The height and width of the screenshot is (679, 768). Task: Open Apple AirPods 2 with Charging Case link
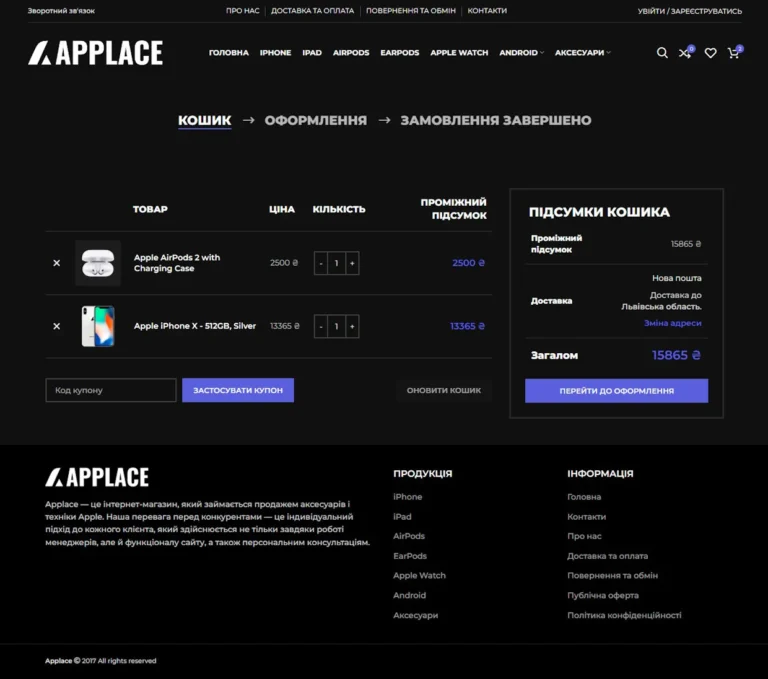[177, 263]
